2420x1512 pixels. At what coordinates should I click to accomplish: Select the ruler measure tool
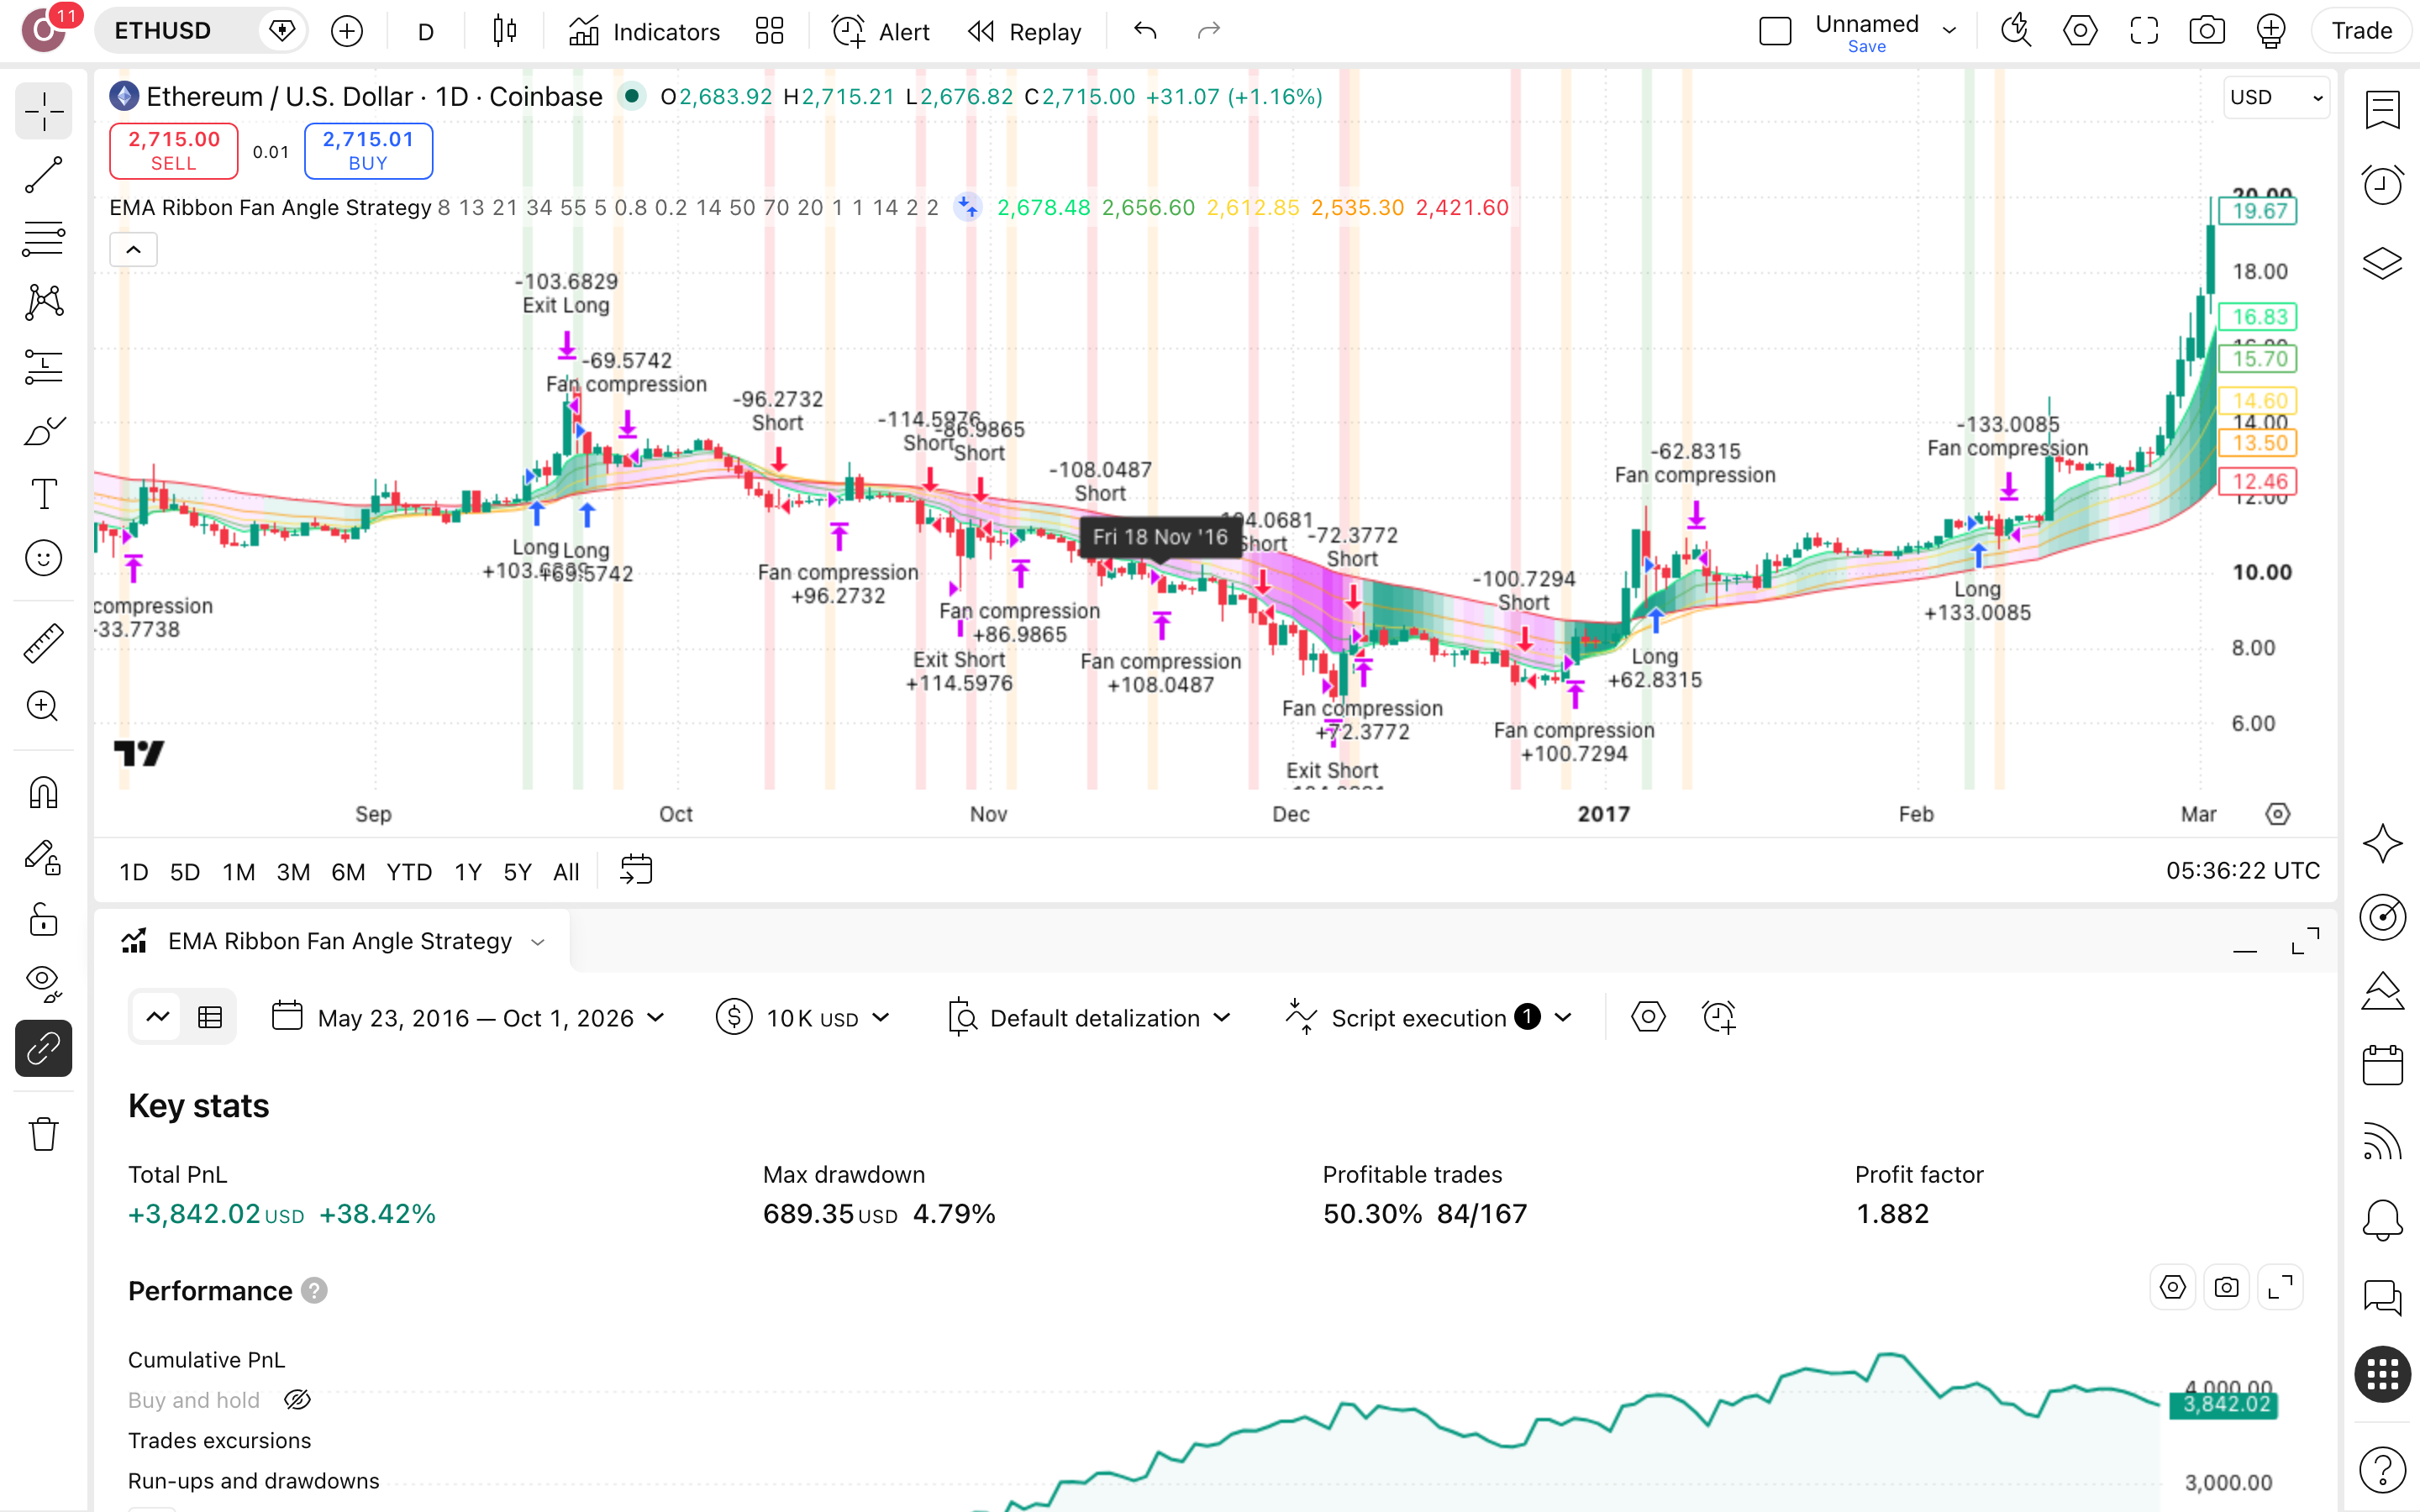pyautogui.click(x=43, y=643)
